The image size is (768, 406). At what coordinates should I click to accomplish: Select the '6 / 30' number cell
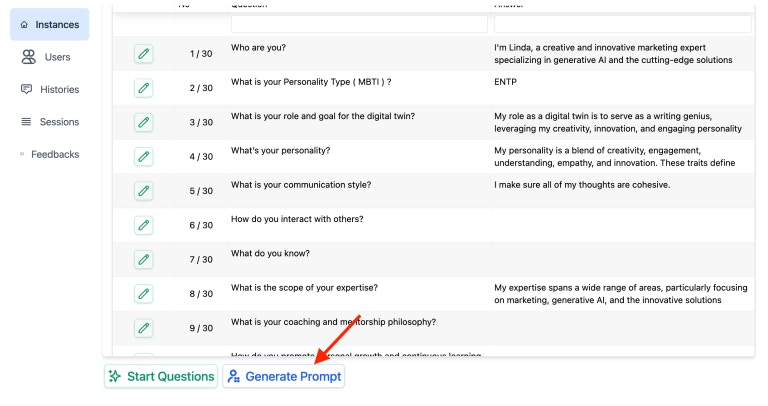(201, 225)
